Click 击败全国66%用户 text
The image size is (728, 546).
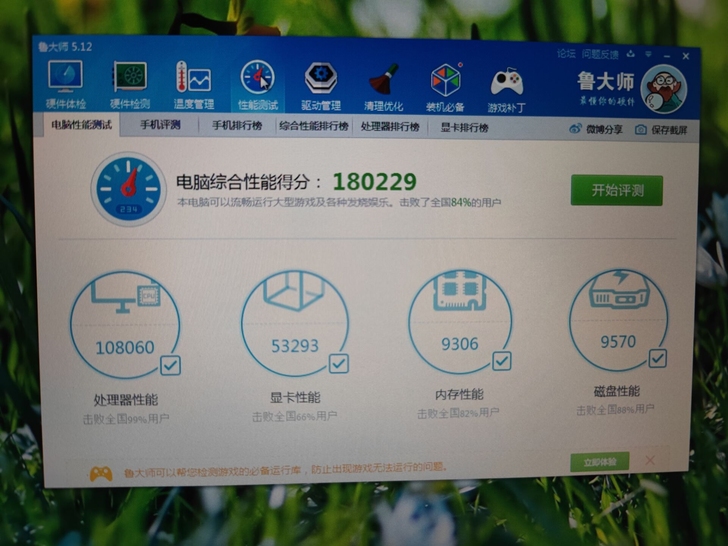coord(295,416)
